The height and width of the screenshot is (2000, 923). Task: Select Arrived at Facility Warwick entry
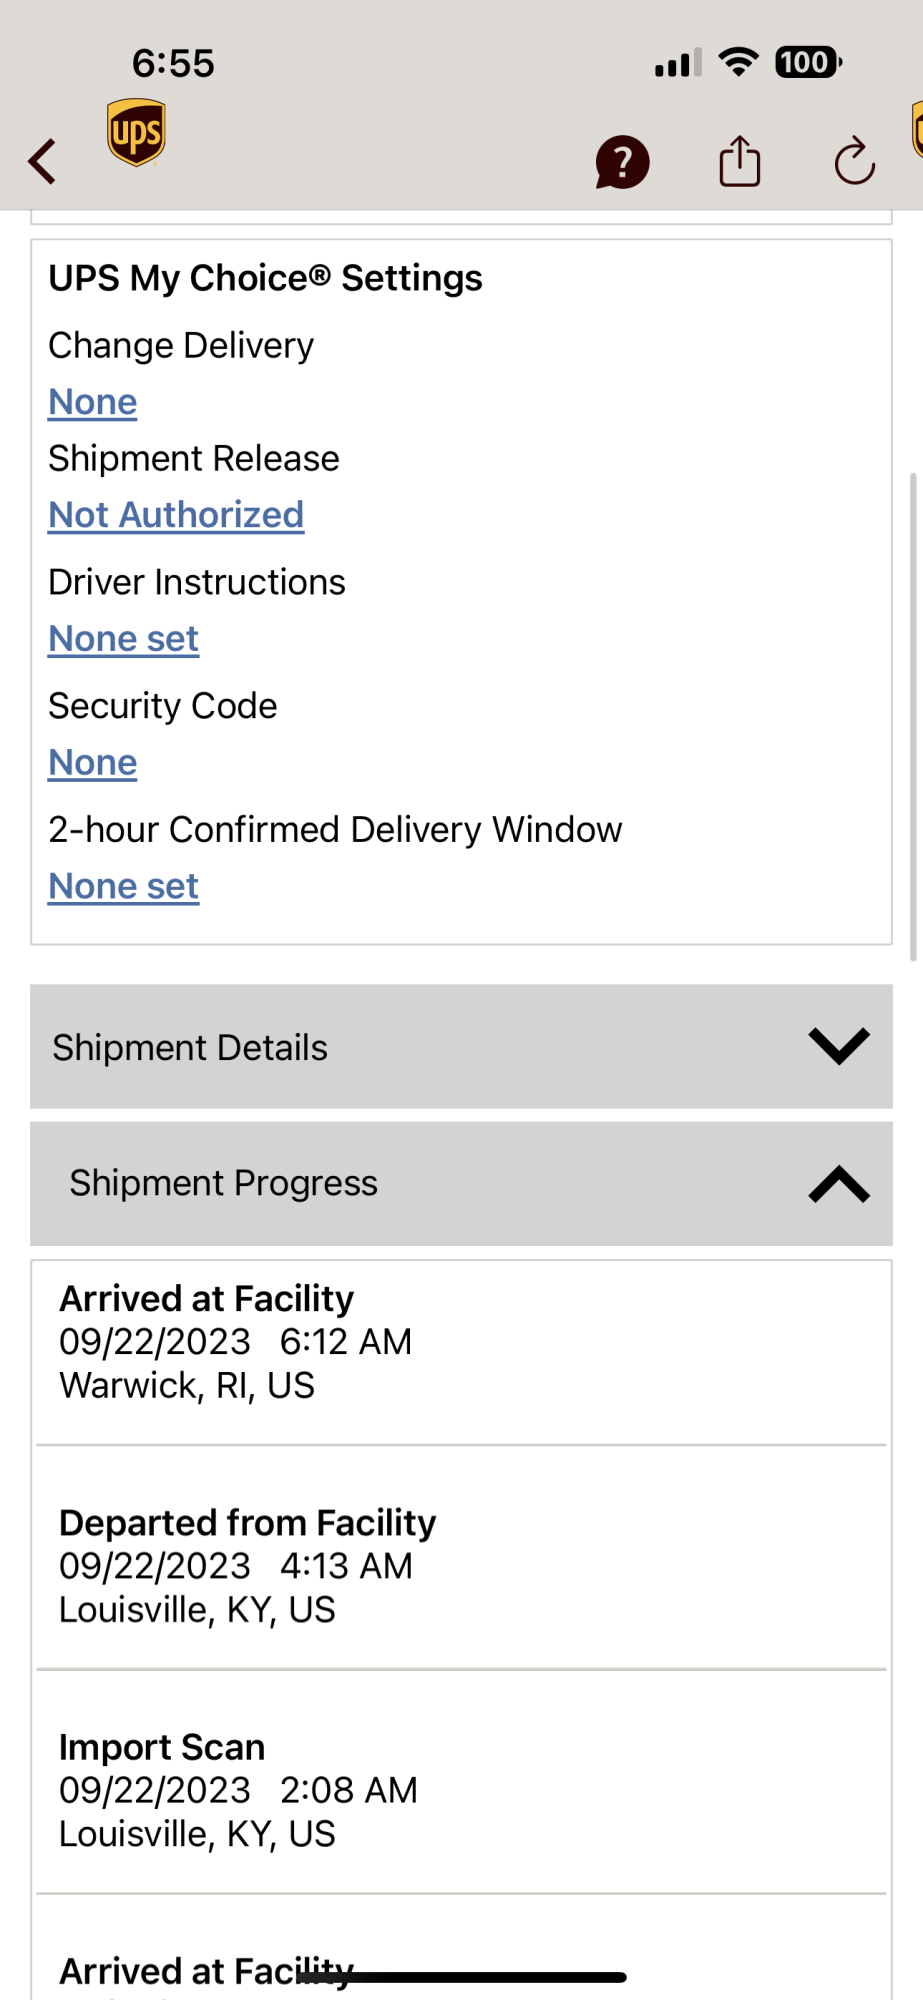(460, 1342)
